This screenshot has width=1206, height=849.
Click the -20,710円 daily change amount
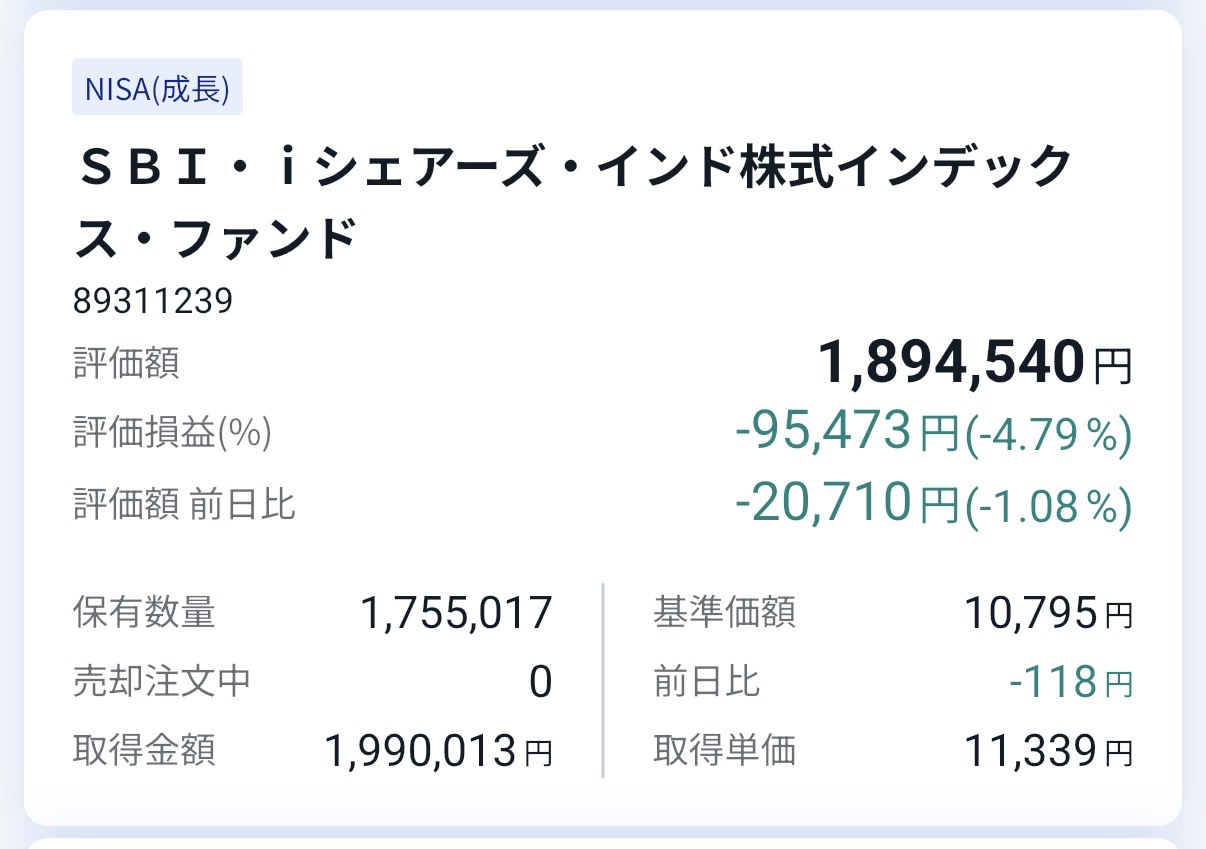pos(845,504)
